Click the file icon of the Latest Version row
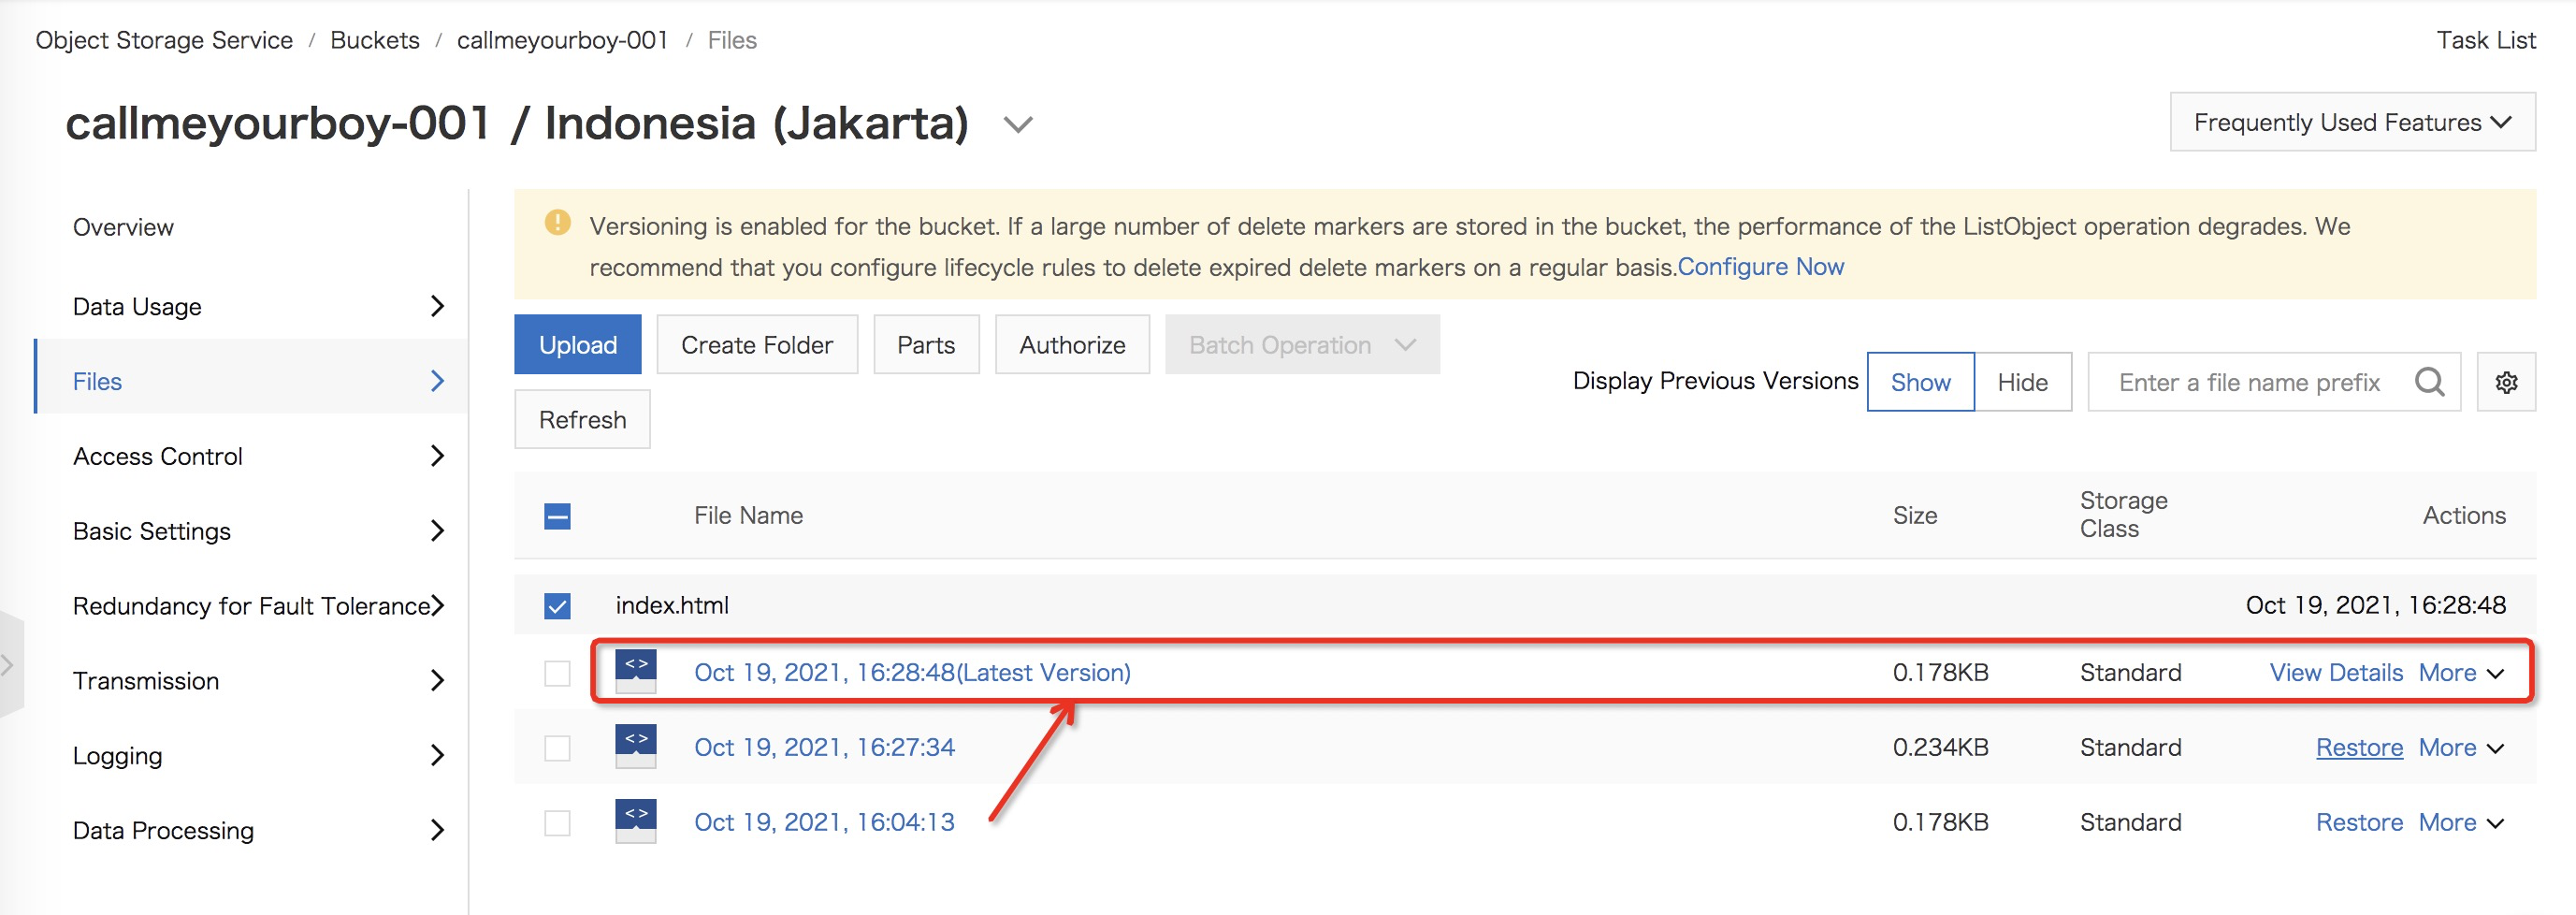 pos(635,671)
